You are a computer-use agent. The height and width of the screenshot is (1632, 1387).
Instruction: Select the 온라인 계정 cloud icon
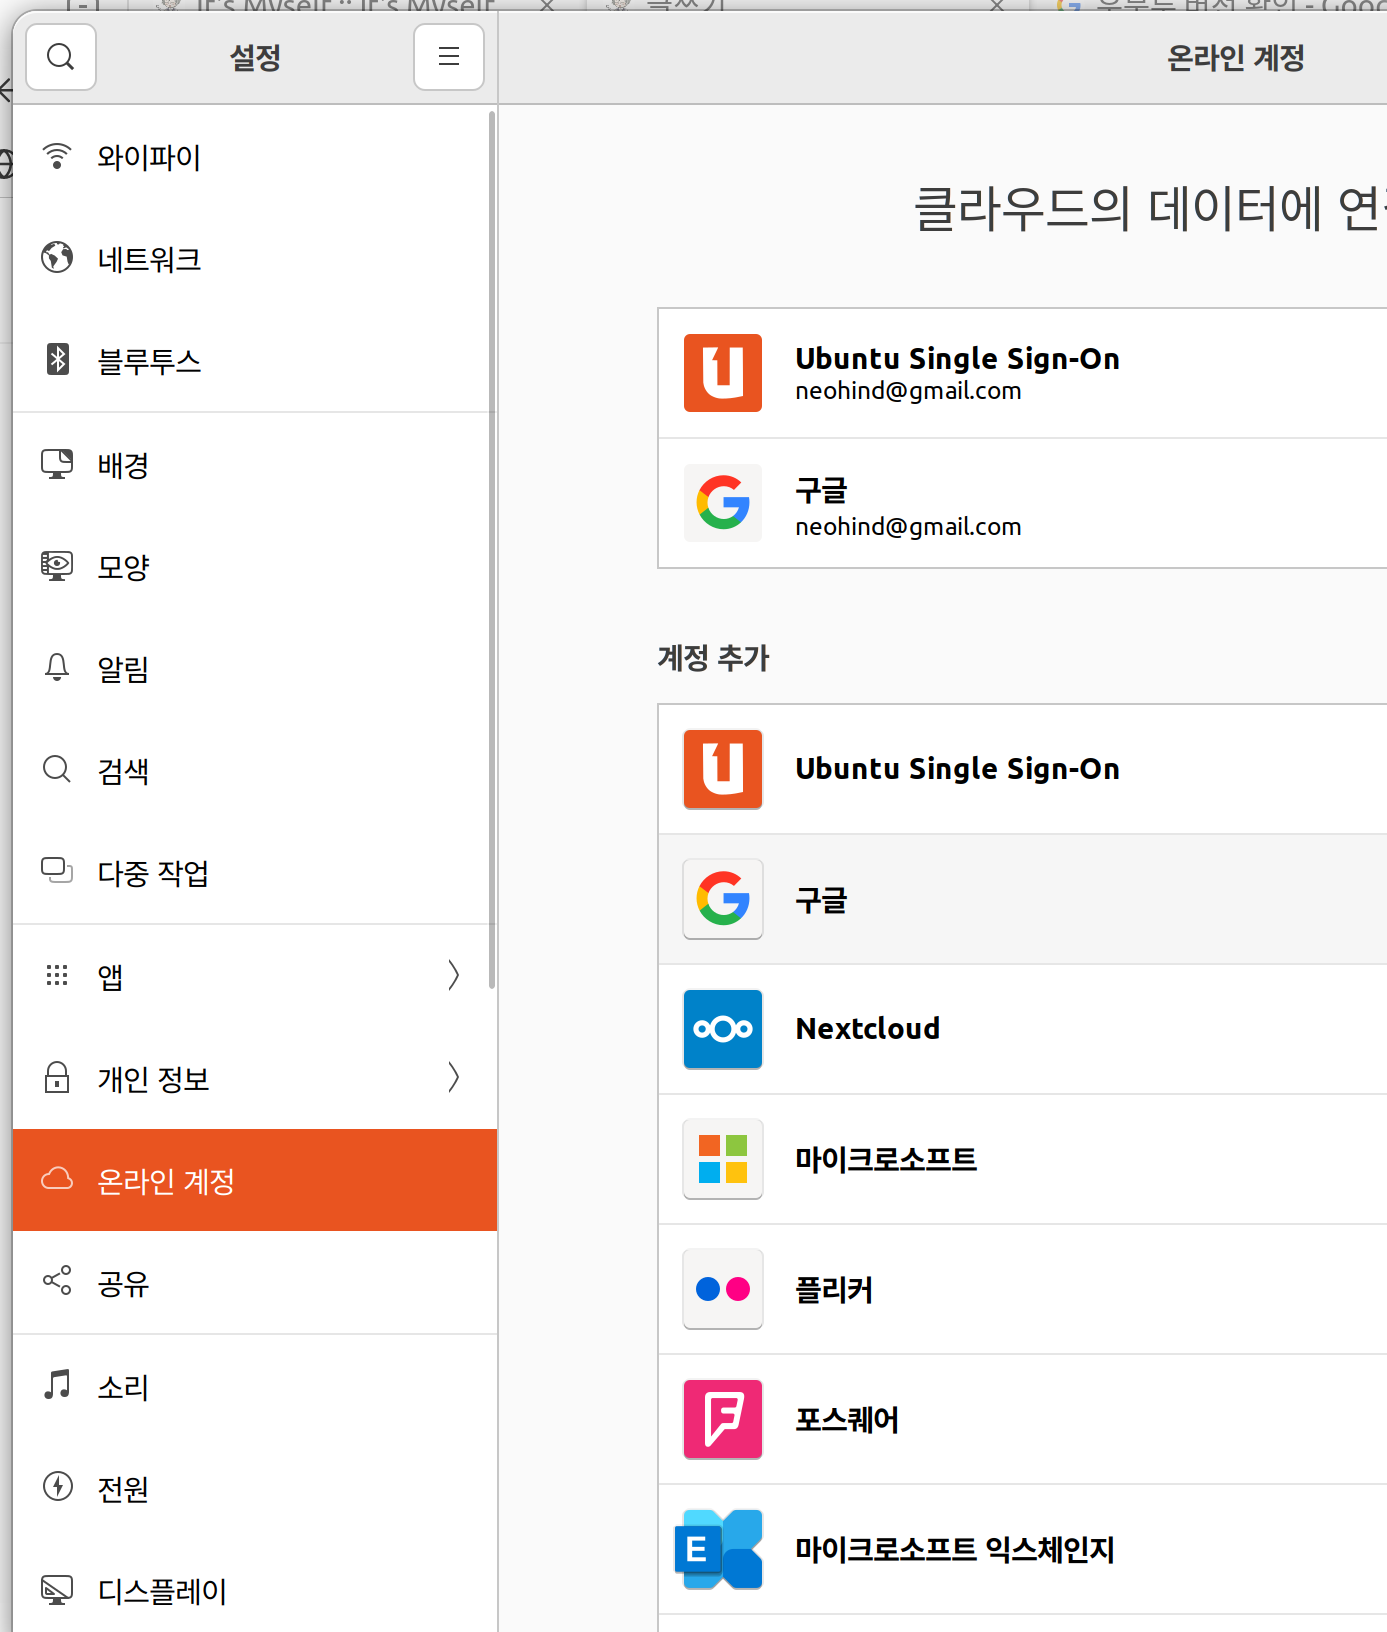57,1179
